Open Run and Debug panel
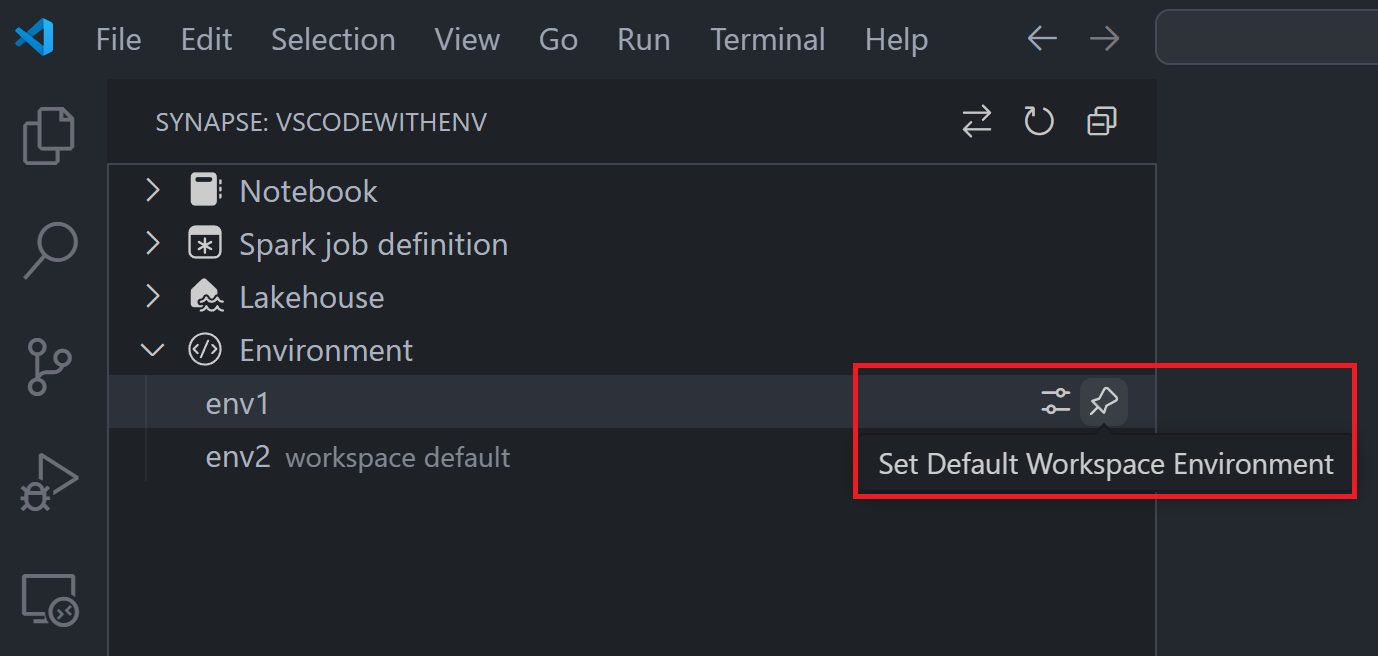 pos(47,480)
